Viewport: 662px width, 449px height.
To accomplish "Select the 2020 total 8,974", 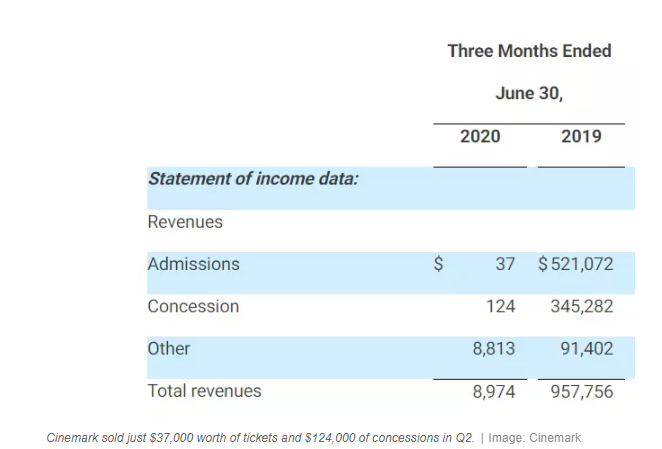I will pyautogui.click(x=493, y=392).
